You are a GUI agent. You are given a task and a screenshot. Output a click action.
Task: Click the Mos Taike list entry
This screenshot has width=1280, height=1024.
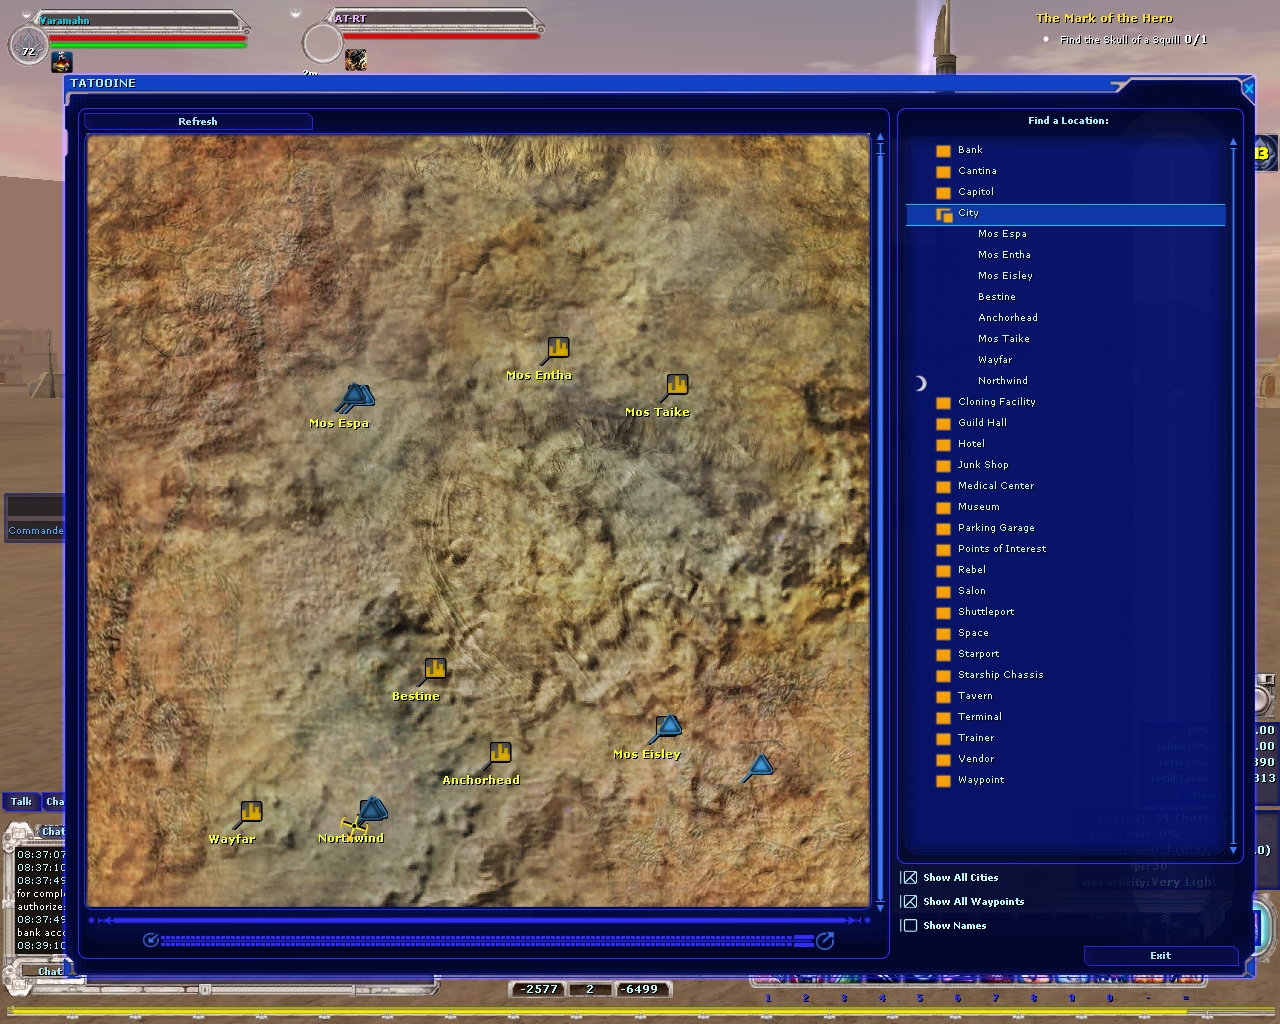[x=1004, y=339]
